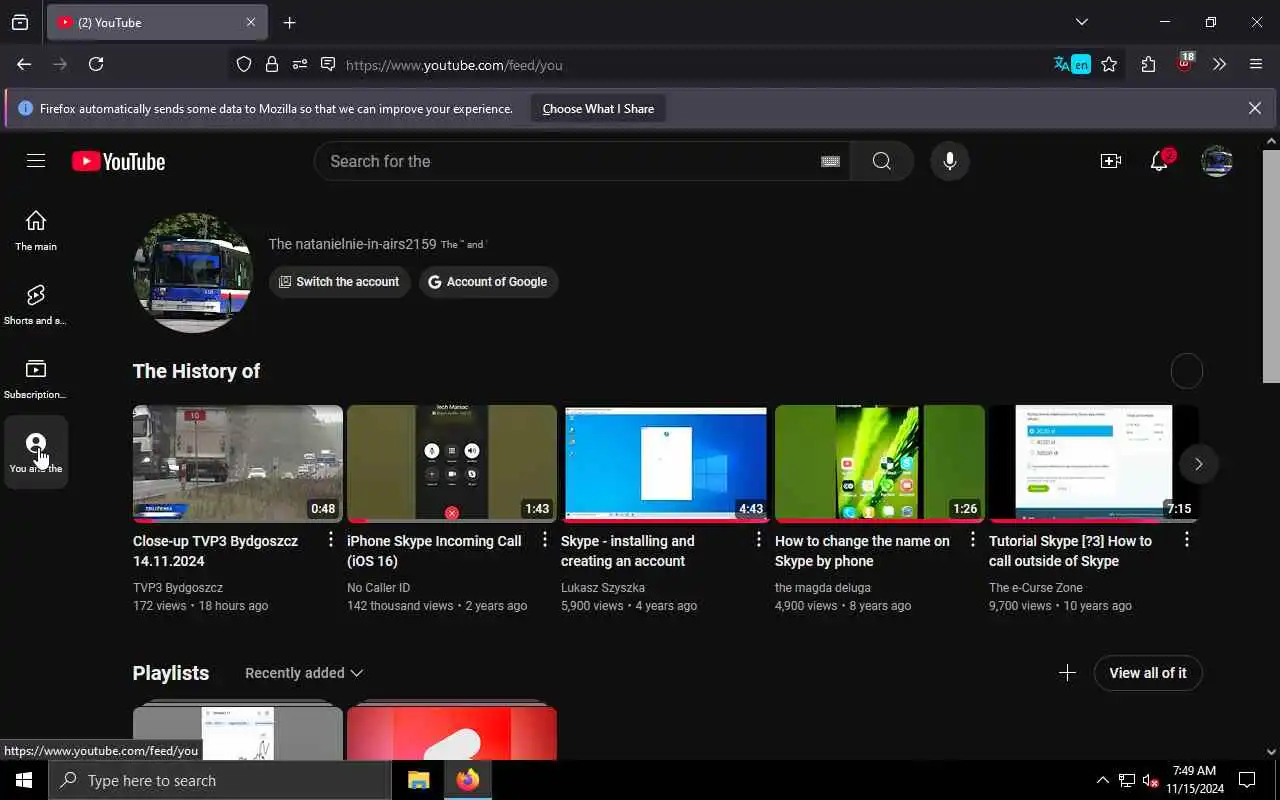Click Switch the account button
The width and height of the screenshot is (1280, 800).
click(339, 282)
